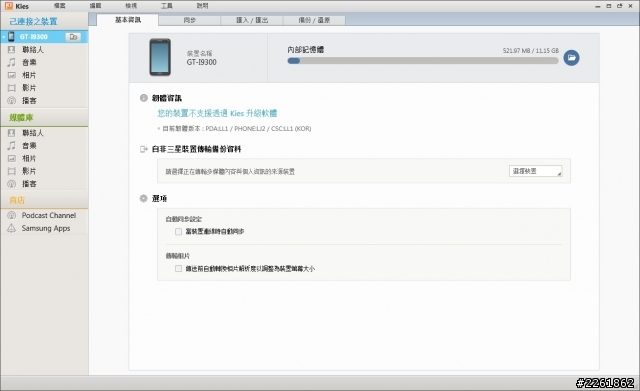Screen dimensions: 640x391
Task: Open 影片 in the 媒體庫 library section
Action: click(x=29, y=171)
